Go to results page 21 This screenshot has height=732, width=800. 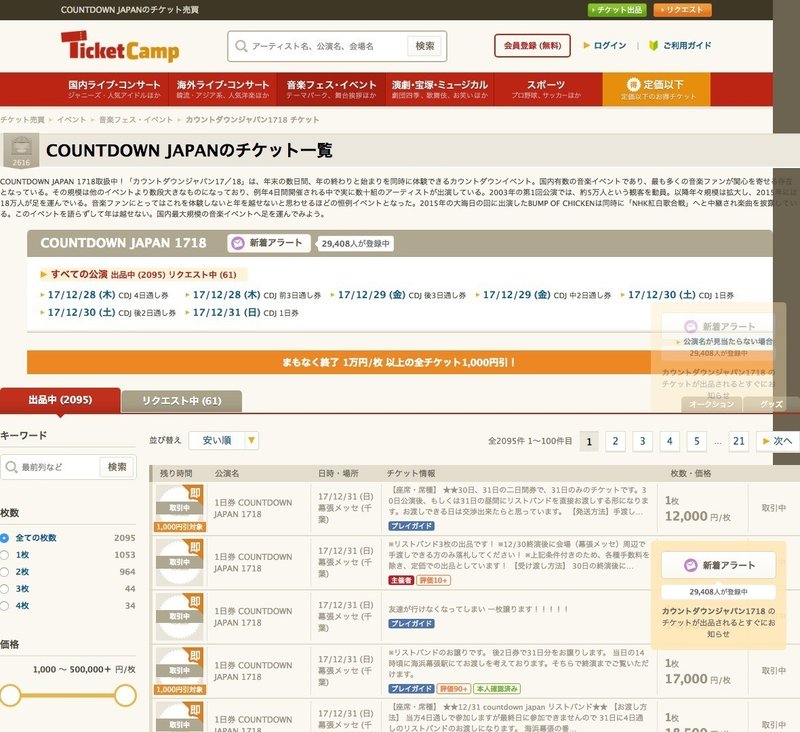point(739,441)
